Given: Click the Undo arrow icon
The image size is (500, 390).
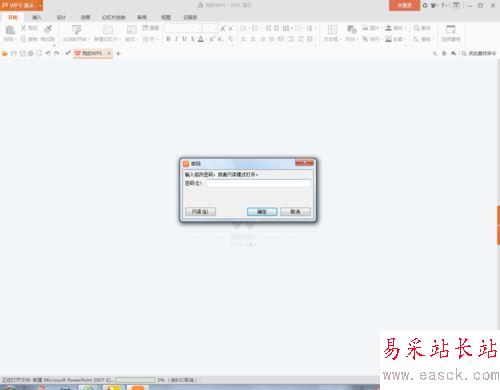Looking at the screenshot, I should point(48,53).
